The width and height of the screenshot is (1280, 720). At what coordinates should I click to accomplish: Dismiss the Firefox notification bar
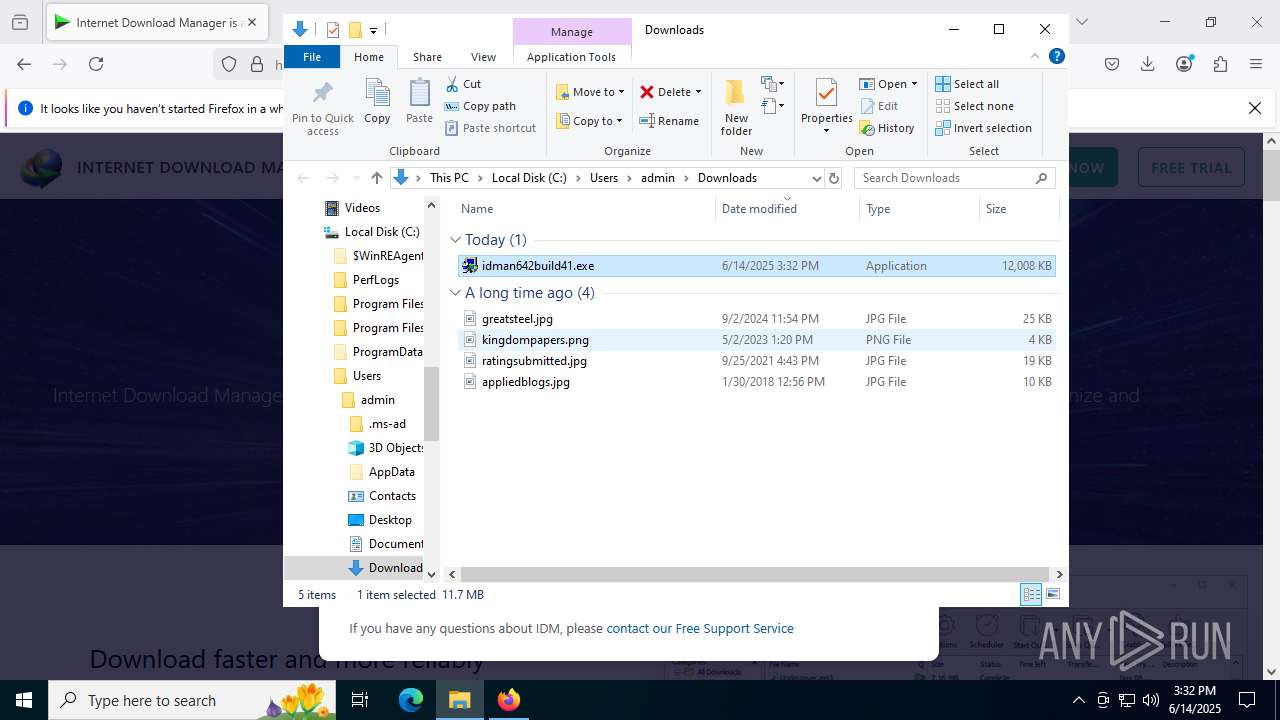[1255, 108]
